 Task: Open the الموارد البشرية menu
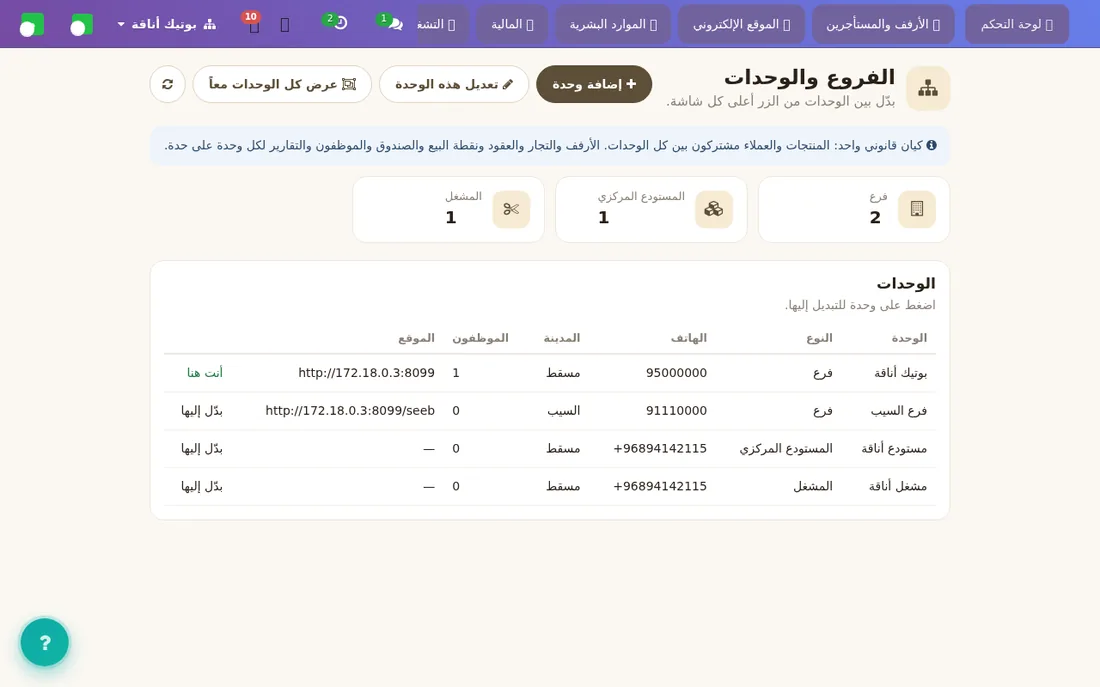coord(612,25)
